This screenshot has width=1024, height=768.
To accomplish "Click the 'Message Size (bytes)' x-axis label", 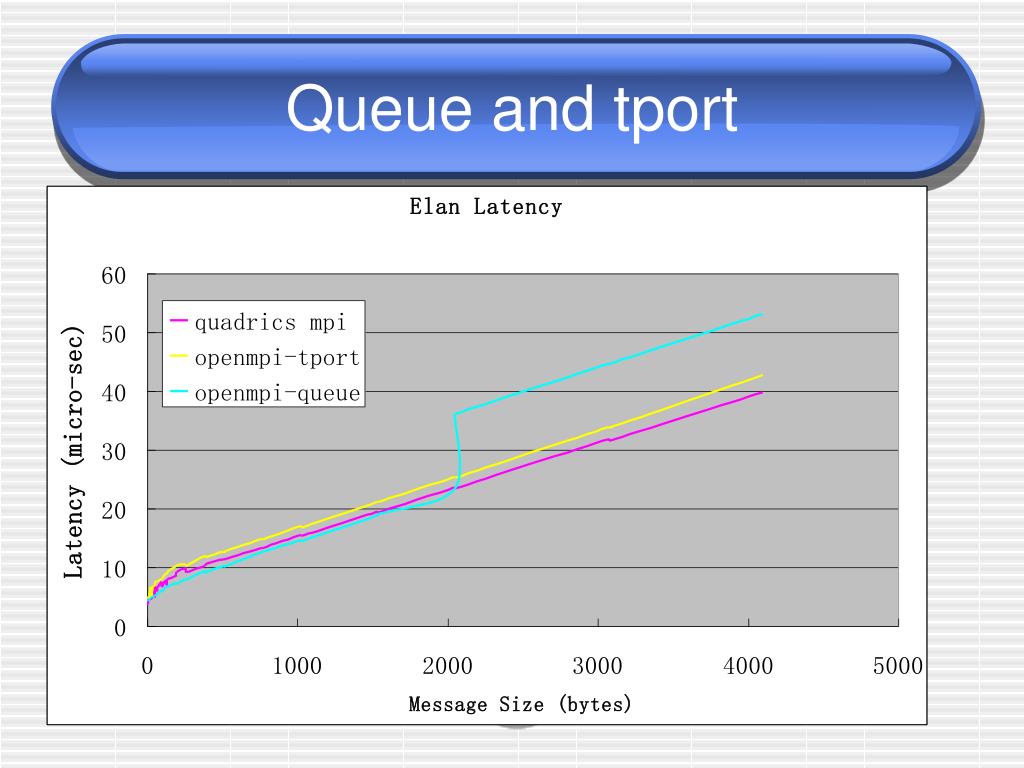I will click(x=520, y=704).
